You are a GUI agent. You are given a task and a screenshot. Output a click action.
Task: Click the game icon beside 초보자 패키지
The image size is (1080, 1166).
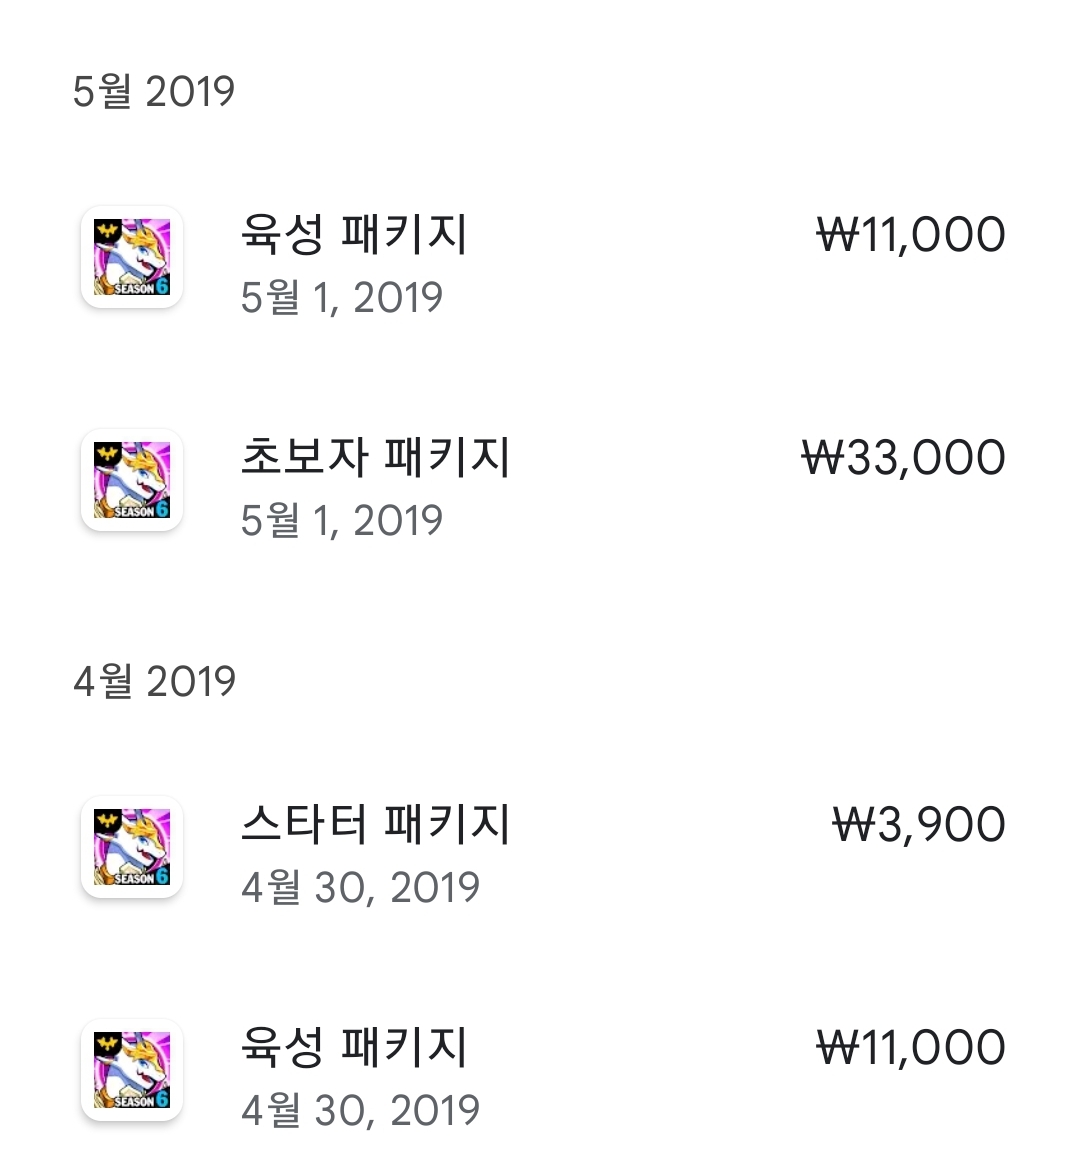coord(131,480)
